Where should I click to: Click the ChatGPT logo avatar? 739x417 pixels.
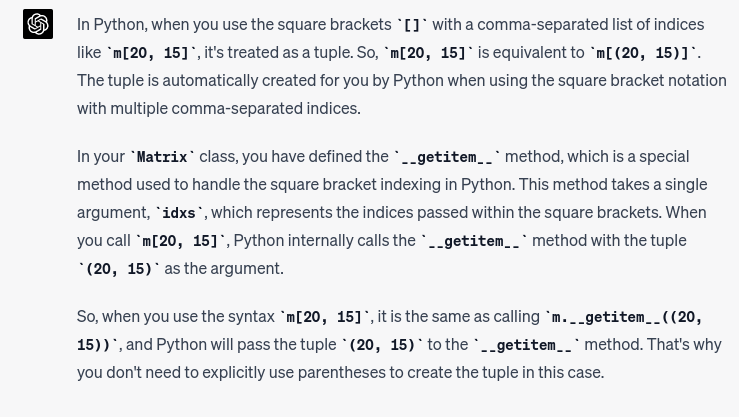pos(38,24)
